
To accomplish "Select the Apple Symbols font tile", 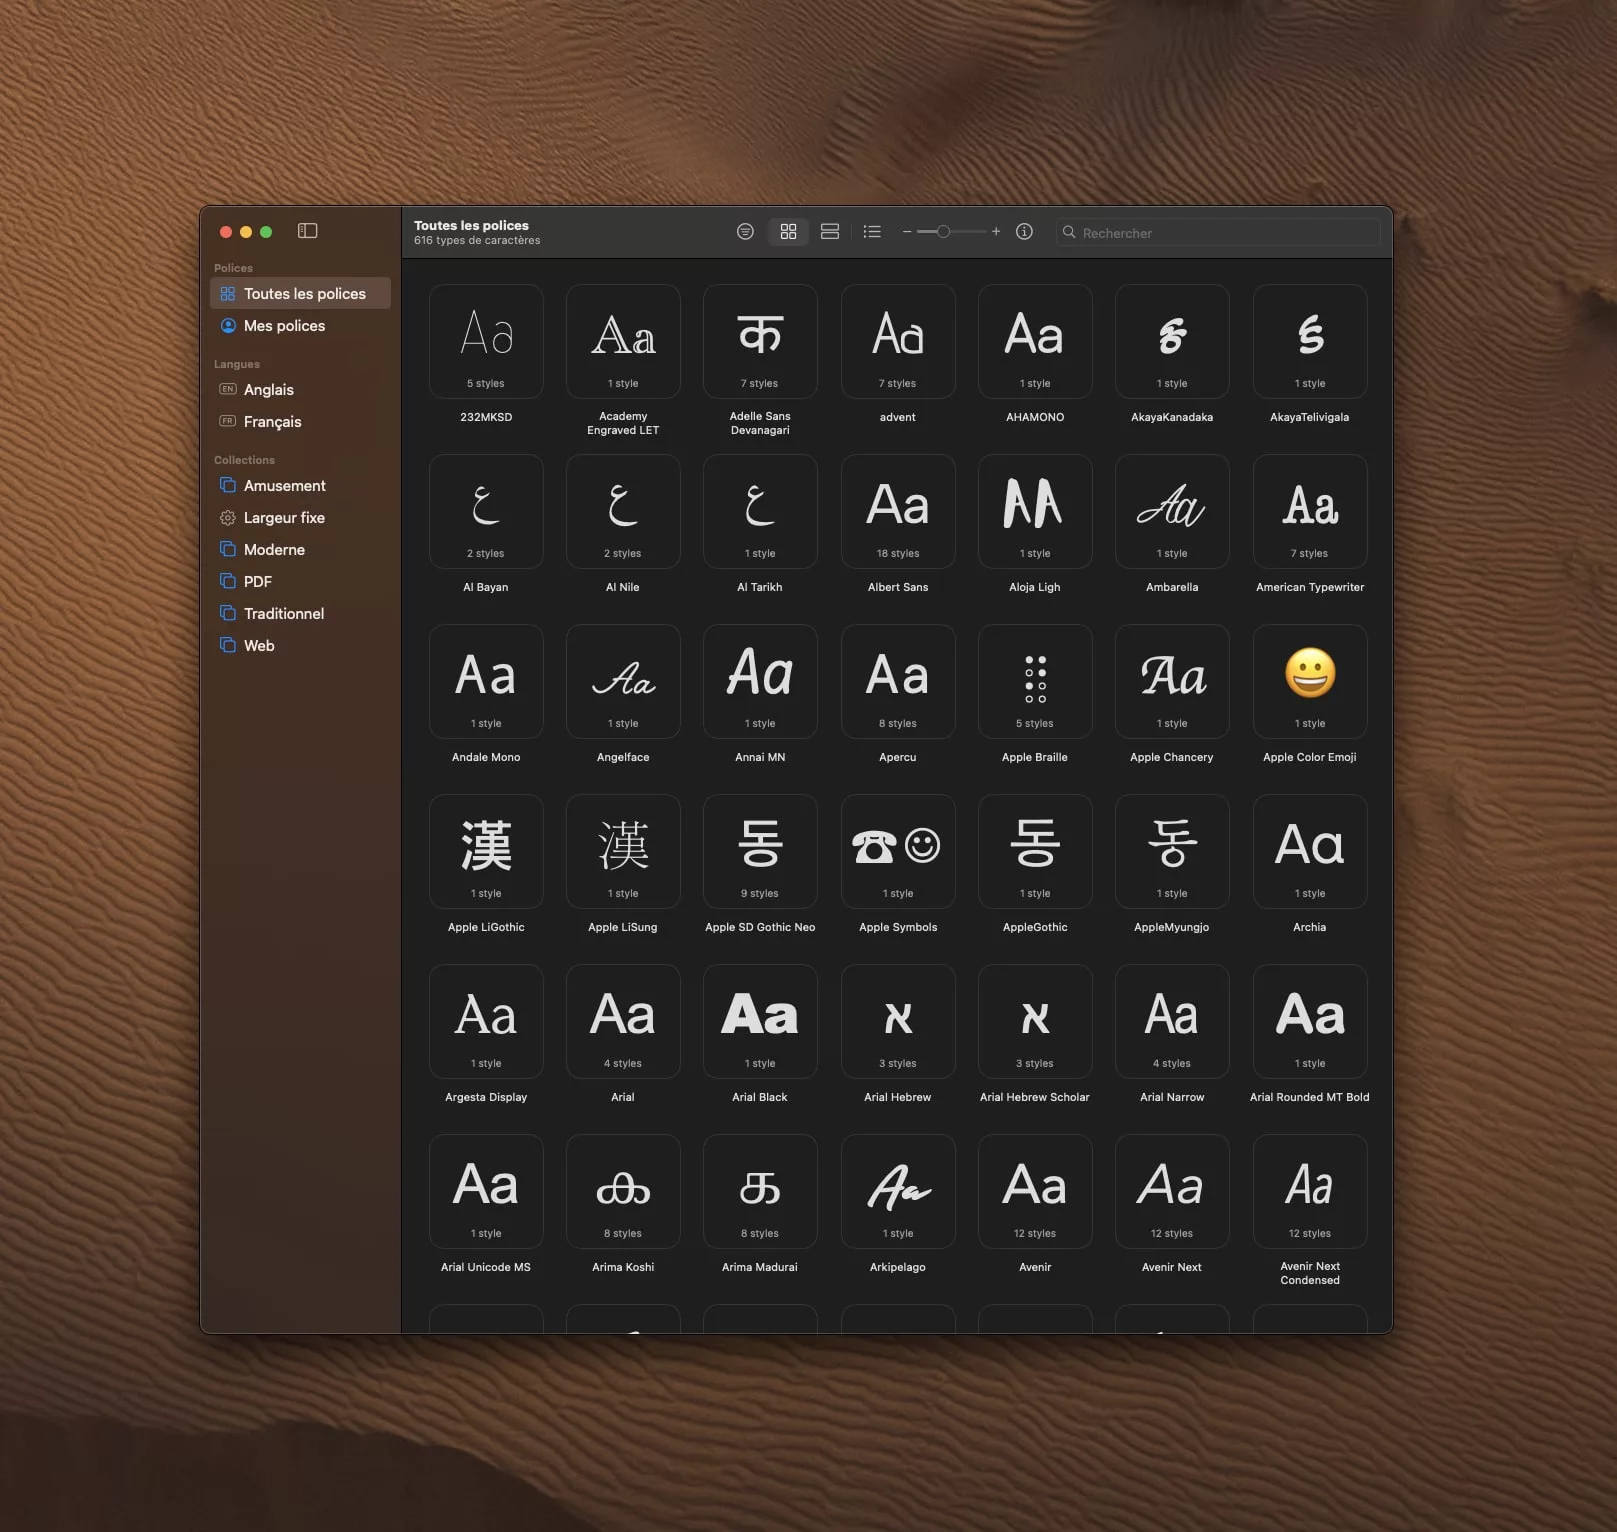I will [x=898, y=851].
